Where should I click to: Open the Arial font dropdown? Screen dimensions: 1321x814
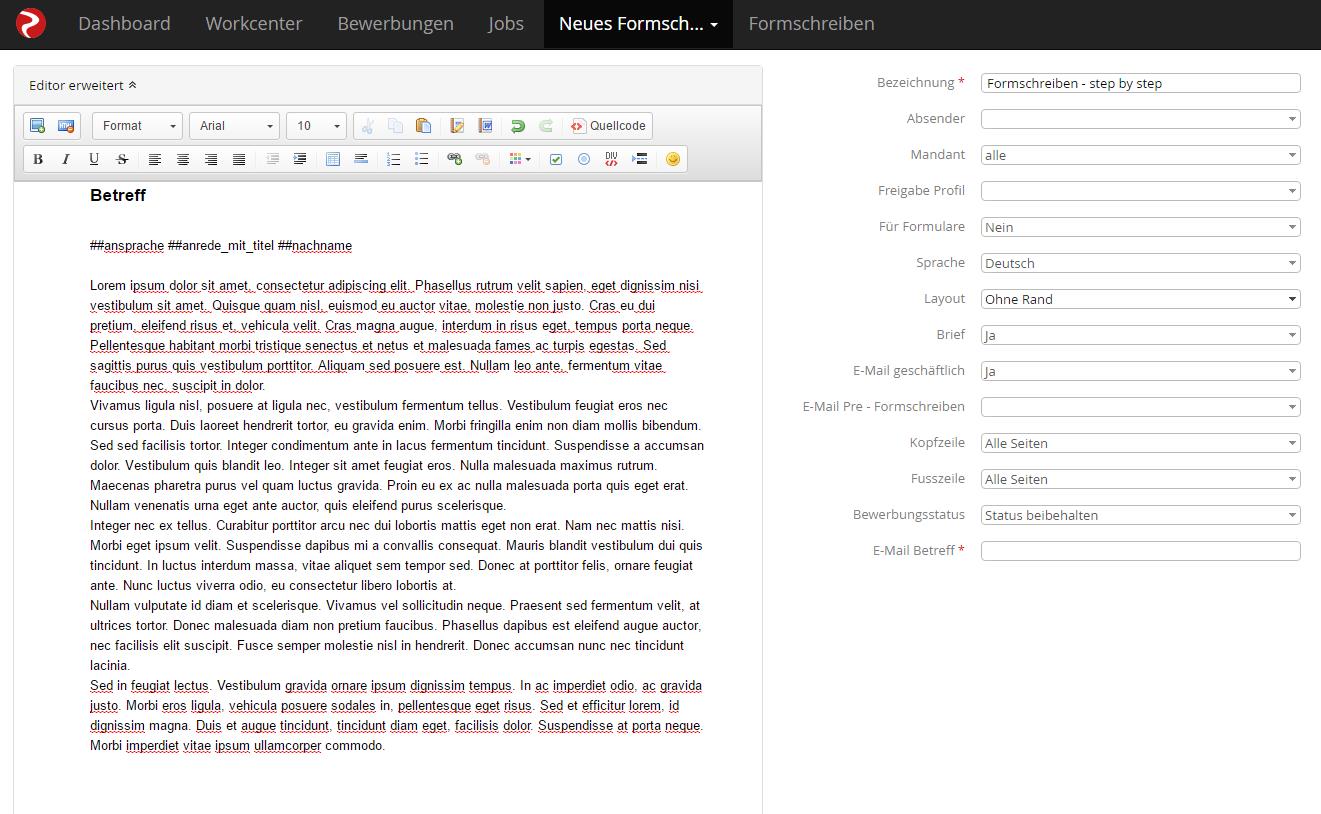(x=235, y=126)
